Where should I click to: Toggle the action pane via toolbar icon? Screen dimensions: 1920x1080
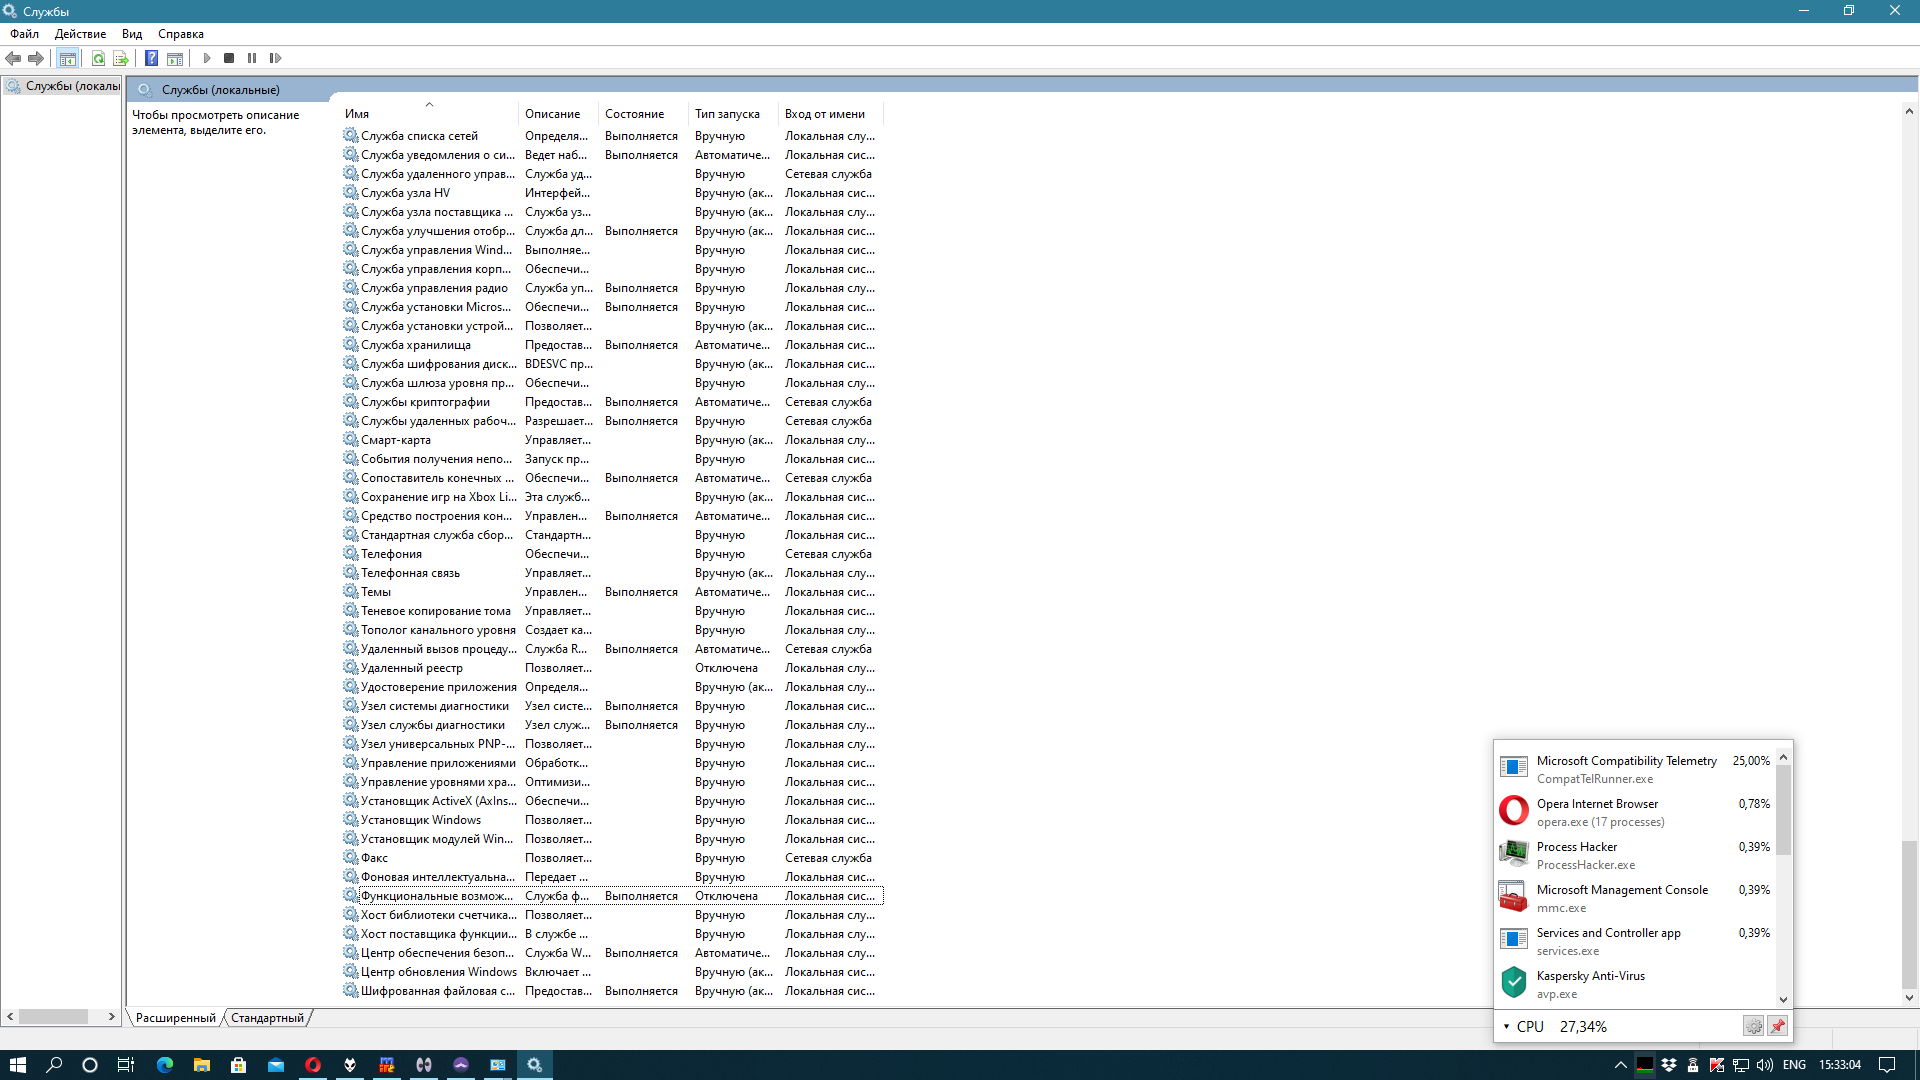pyautogui.click(x=175, y=58)
